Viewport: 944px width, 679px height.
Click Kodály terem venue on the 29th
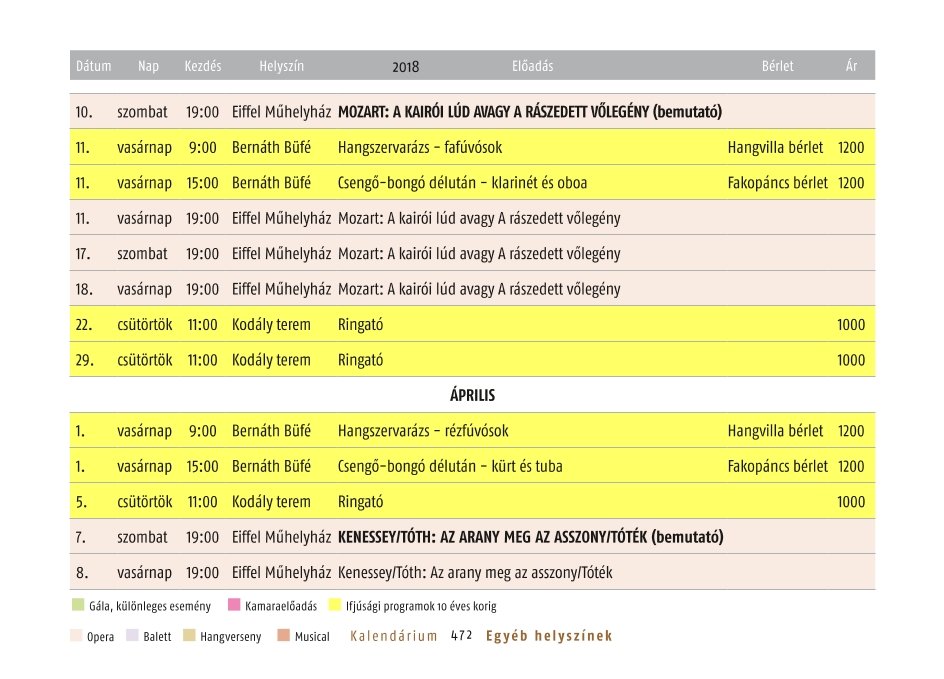click(x=272, y=361)
